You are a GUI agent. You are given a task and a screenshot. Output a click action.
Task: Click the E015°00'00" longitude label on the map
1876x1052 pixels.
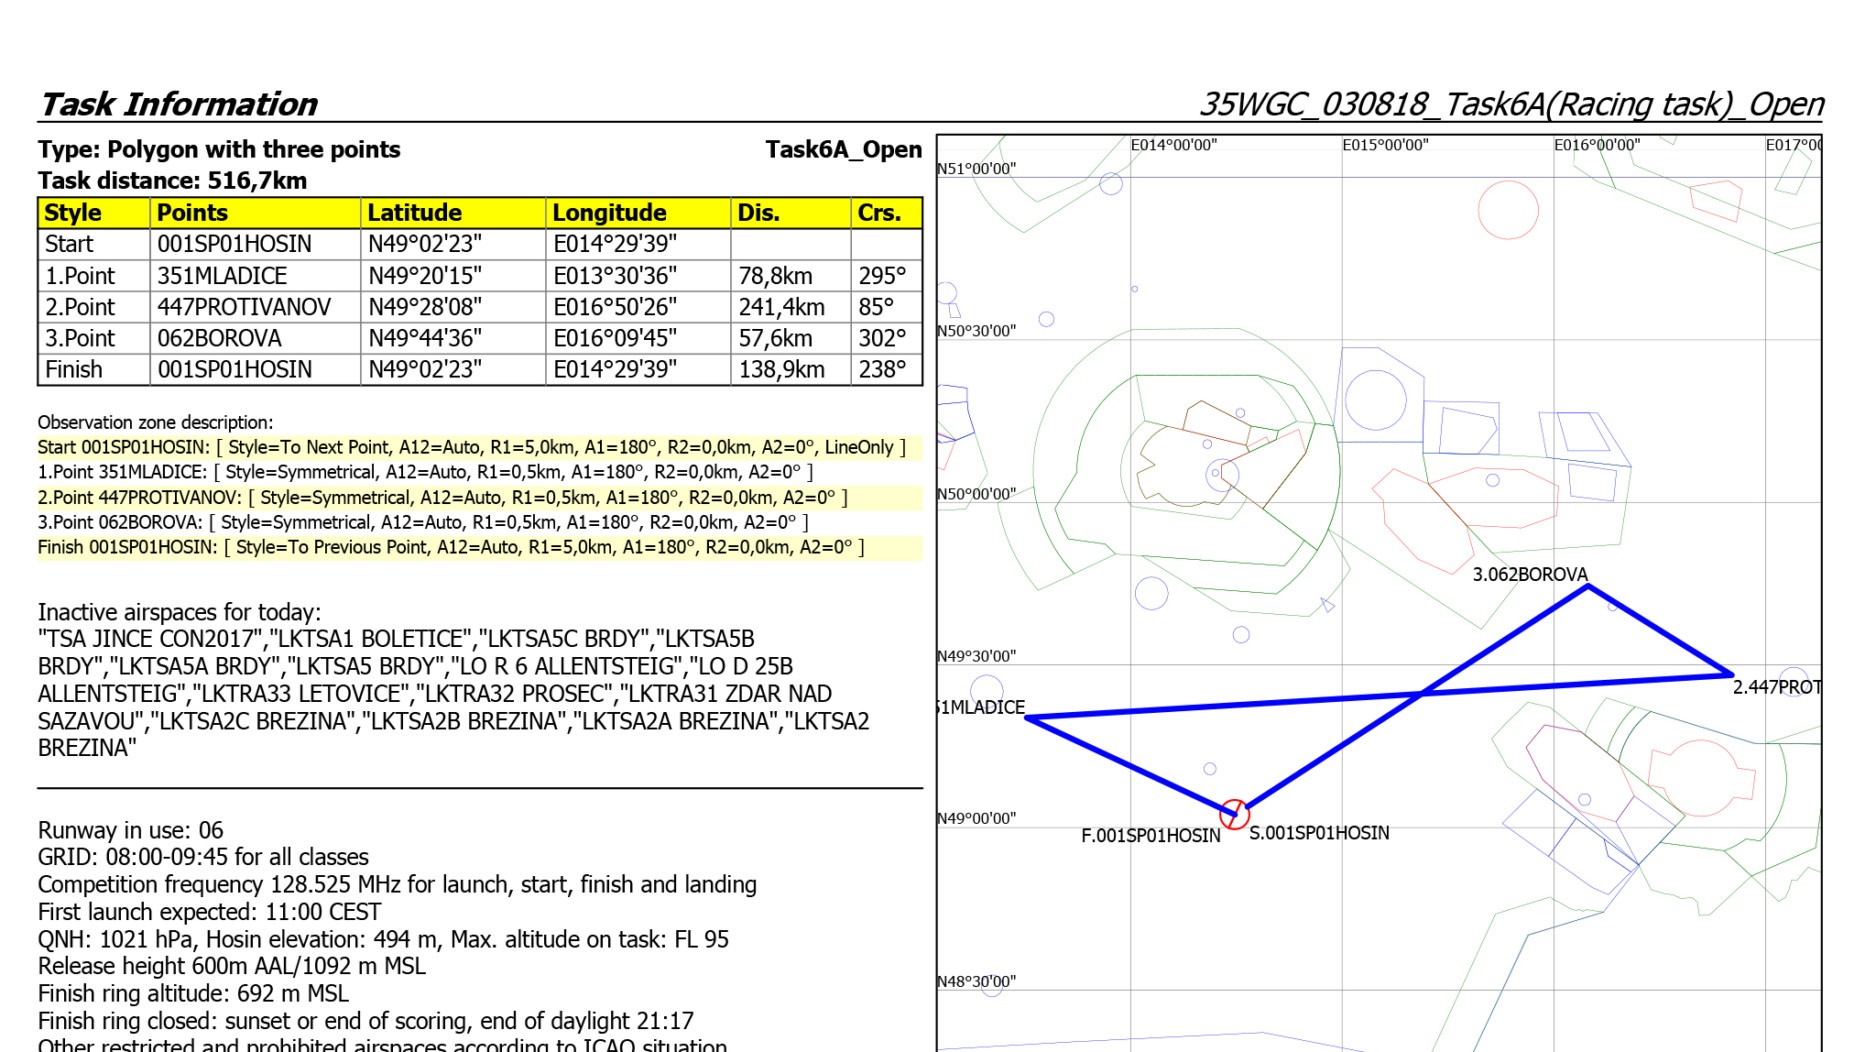[x=1384, y=145]
